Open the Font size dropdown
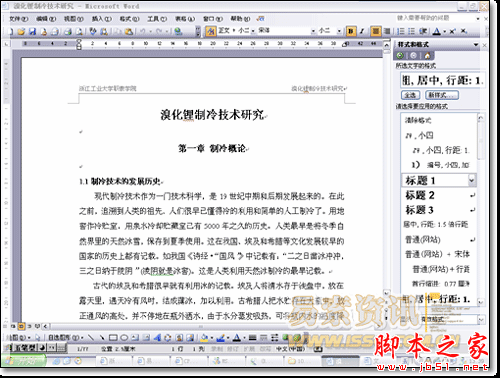The image size is (500, 378). tap(339, 31)
